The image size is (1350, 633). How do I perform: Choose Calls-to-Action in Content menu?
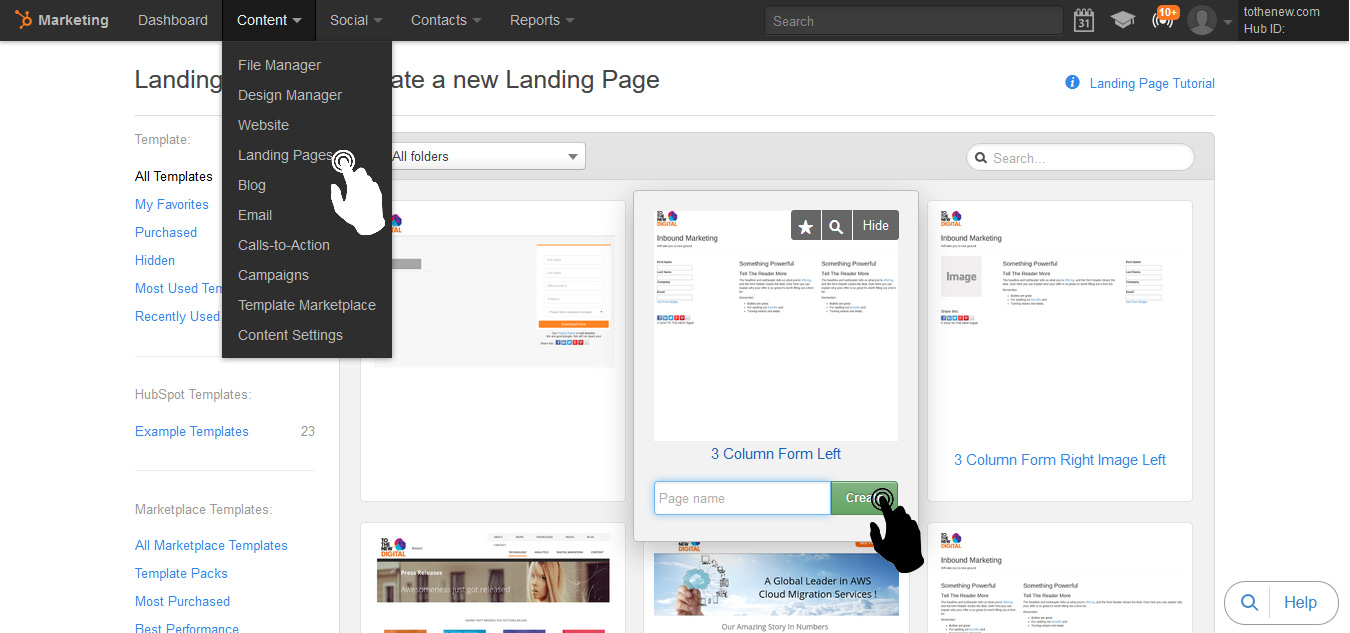(x=284, y=245)
